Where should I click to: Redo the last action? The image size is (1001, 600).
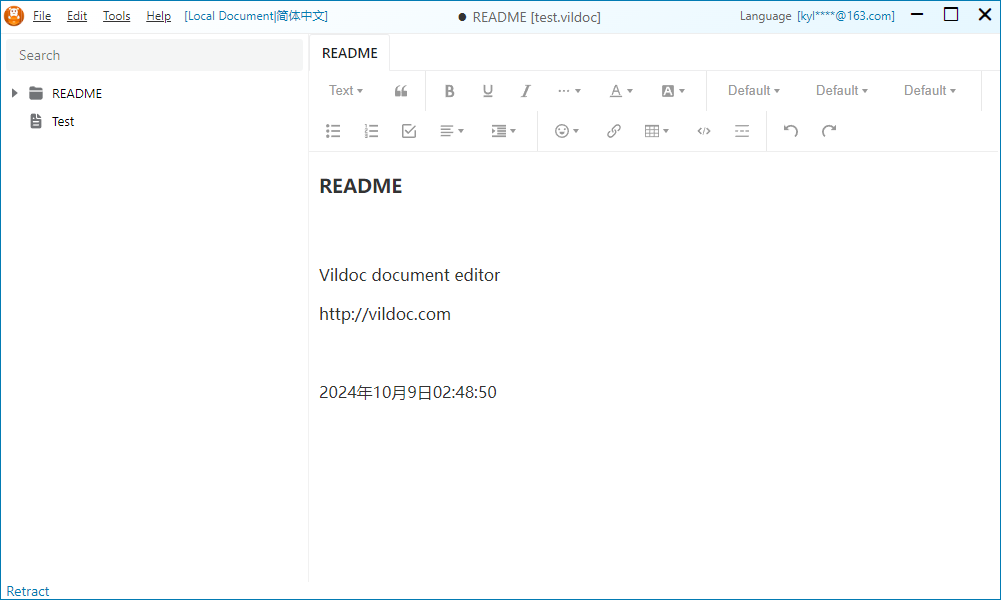[x=829, y=131]
